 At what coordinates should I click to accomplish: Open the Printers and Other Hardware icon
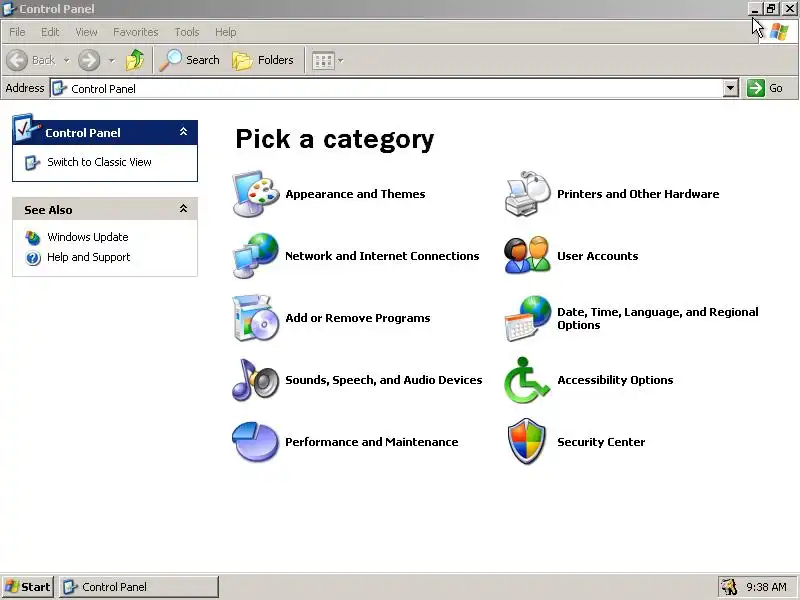click(528, 194)
